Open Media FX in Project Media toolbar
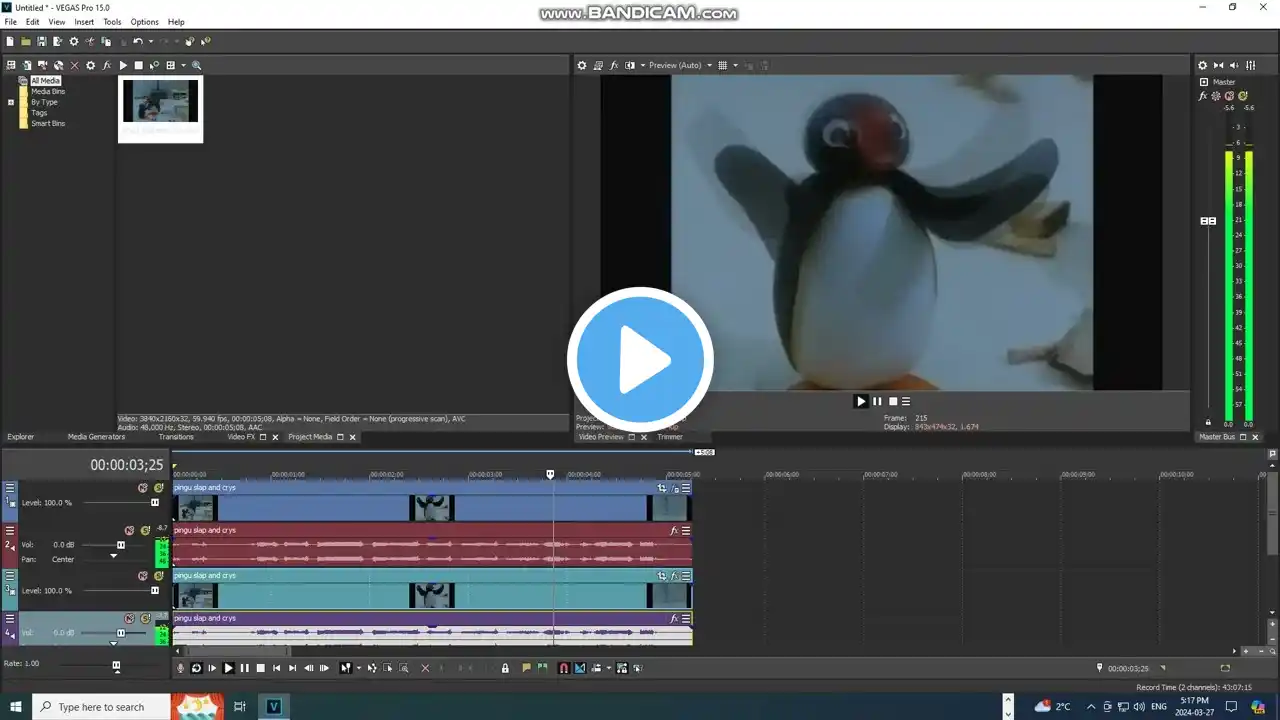Screen dimensions: 1280x720 (x=107, y=65)
